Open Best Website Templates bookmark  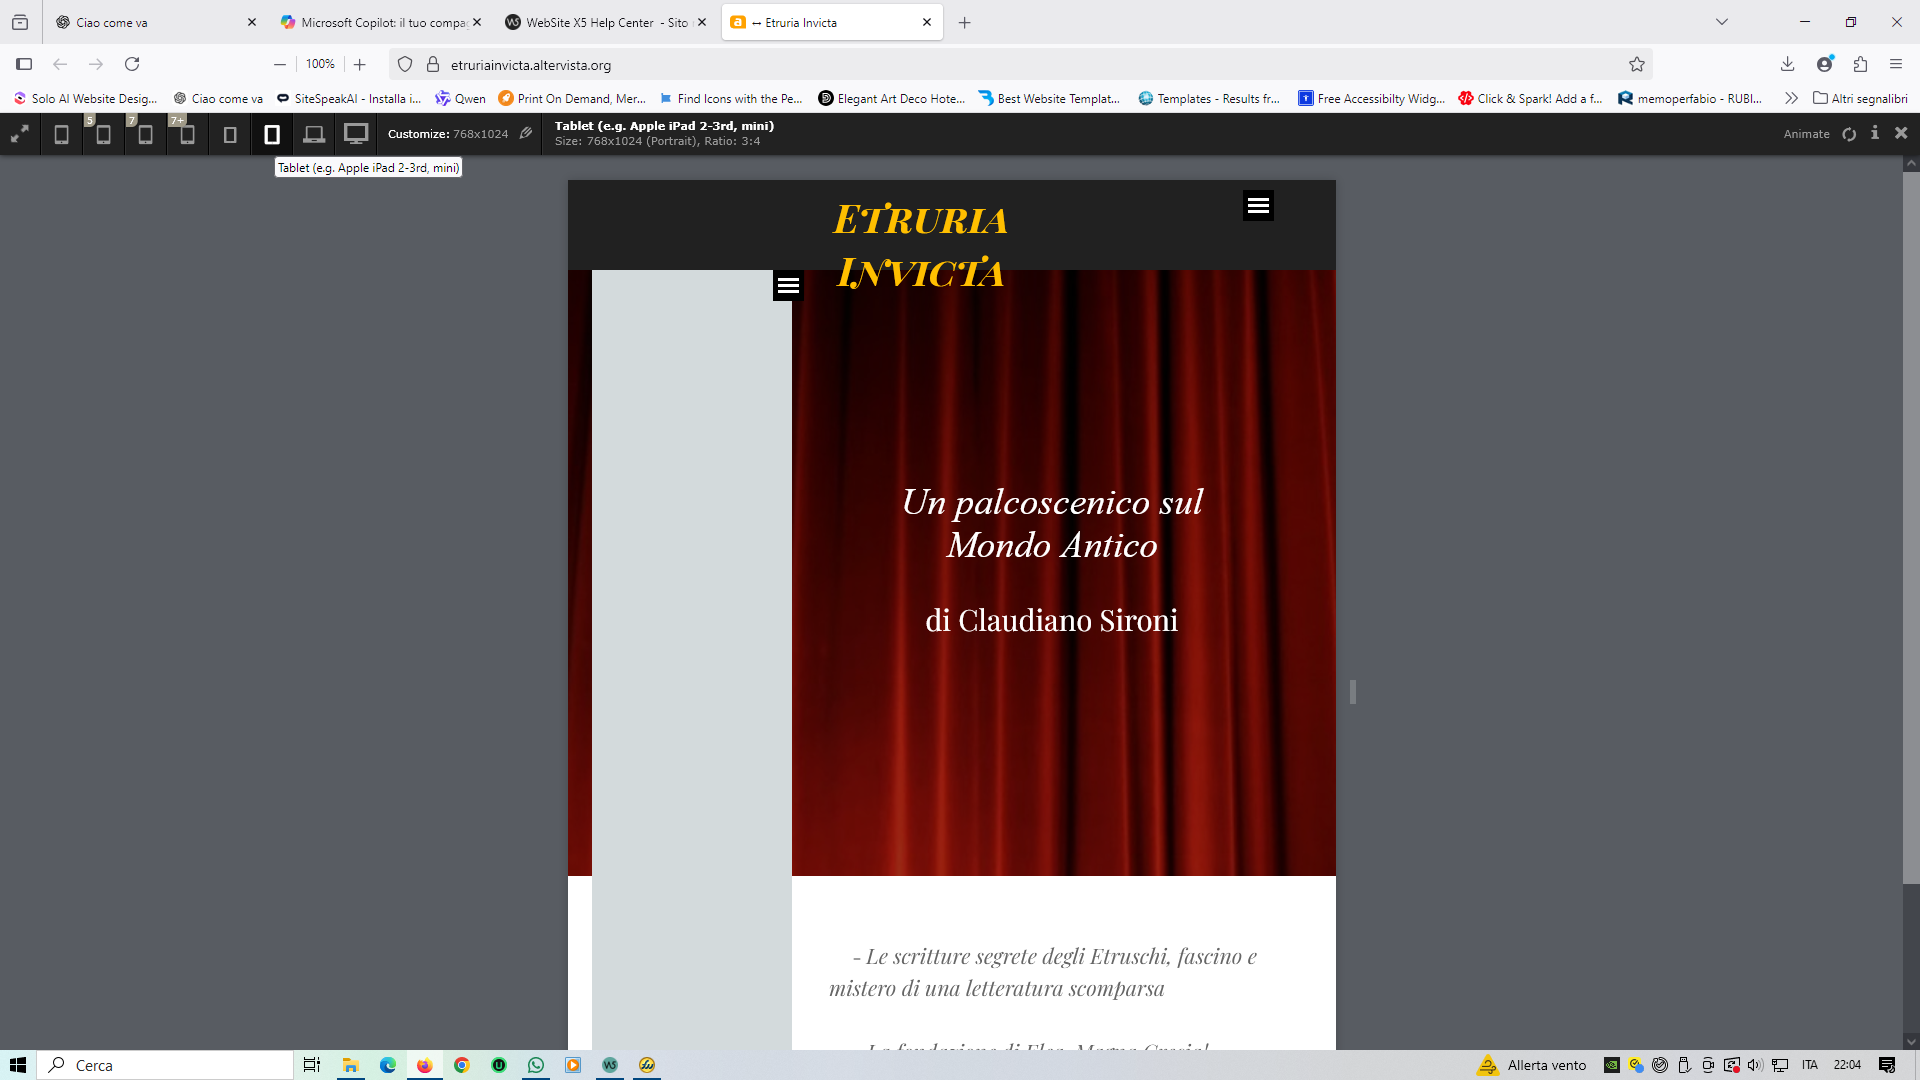[1049, 98]
